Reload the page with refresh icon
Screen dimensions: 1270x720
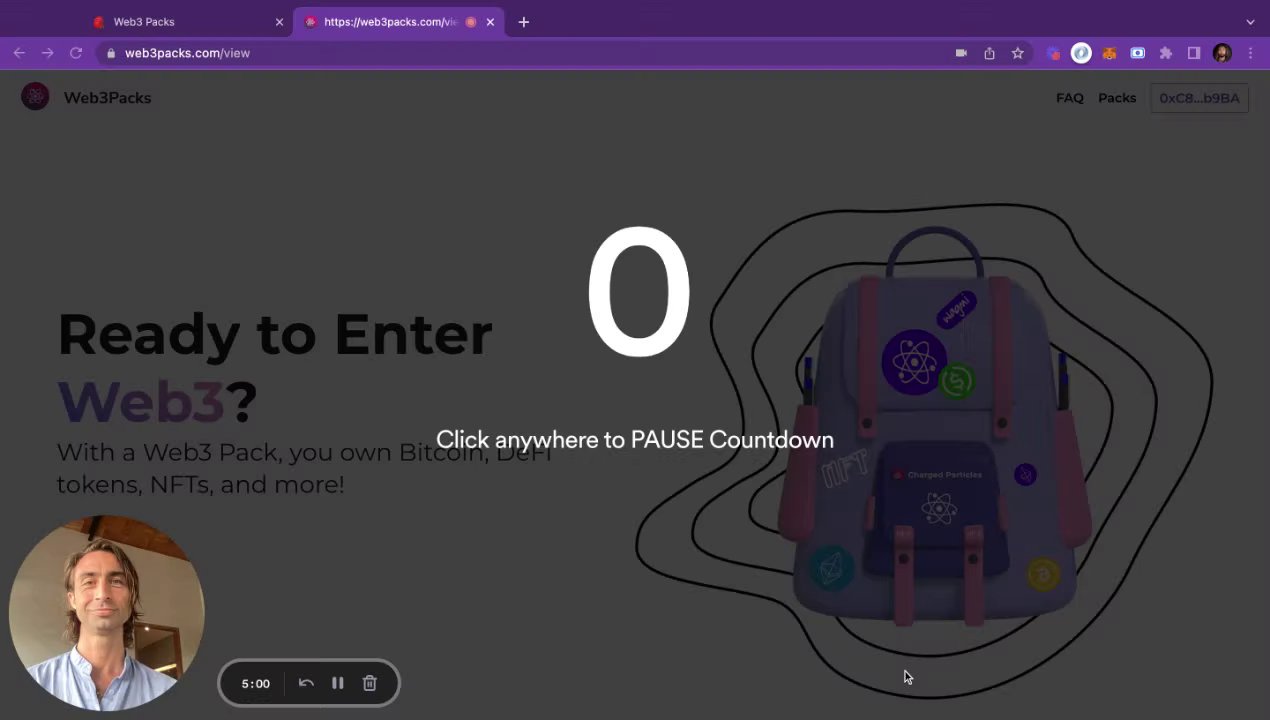tap(76, 53)
